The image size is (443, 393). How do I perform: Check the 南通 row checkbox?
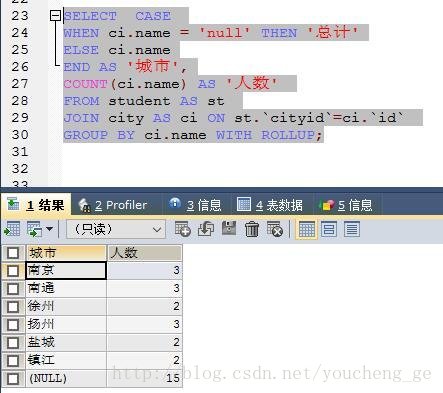tap(13, 288)
